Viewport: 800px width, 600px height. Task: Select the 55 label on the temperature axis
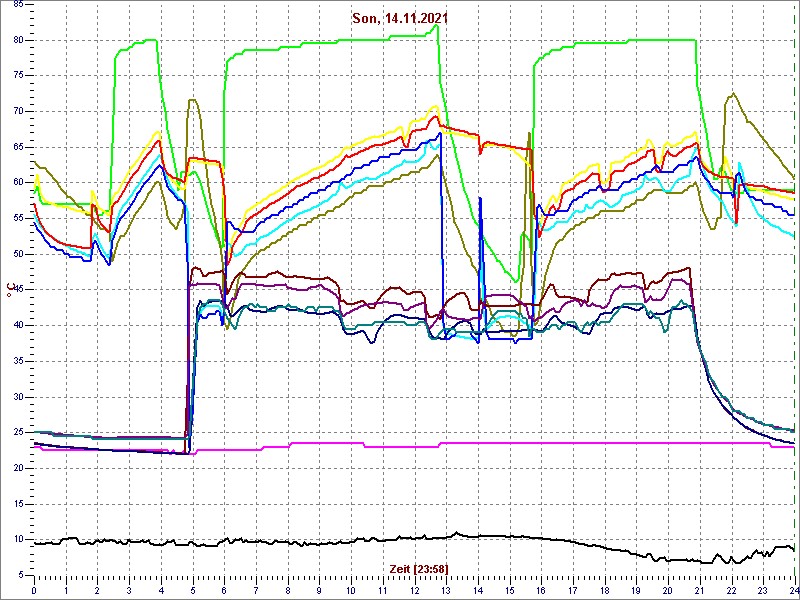coord(16,218)
